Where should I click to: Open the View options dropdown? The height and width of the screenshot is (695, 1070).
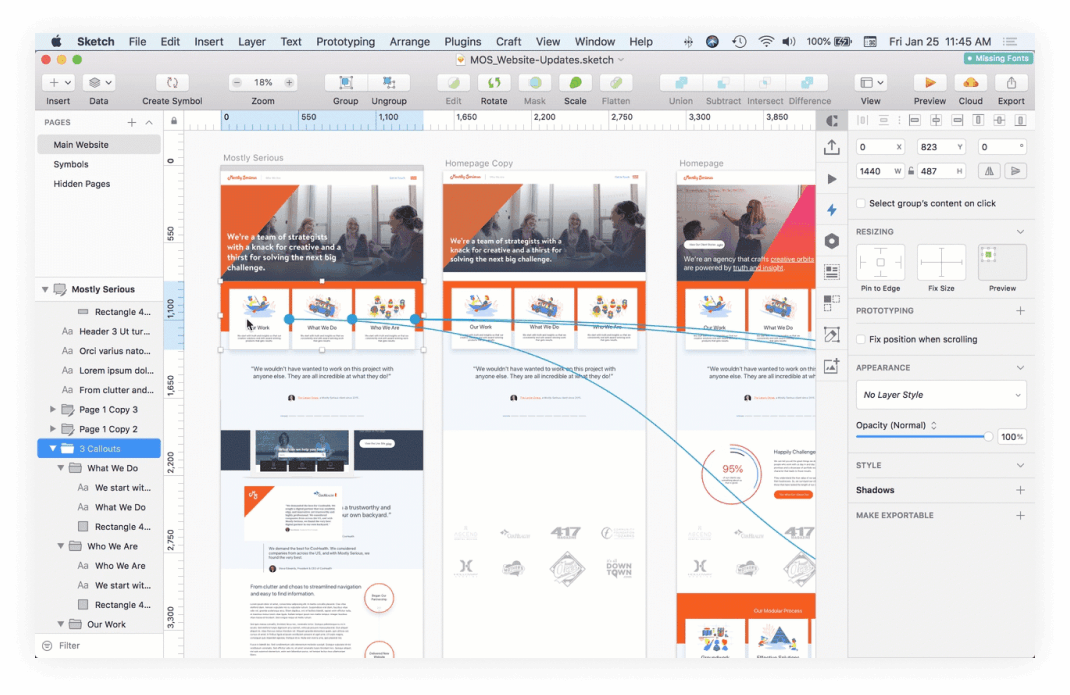(x=871, y=83)
